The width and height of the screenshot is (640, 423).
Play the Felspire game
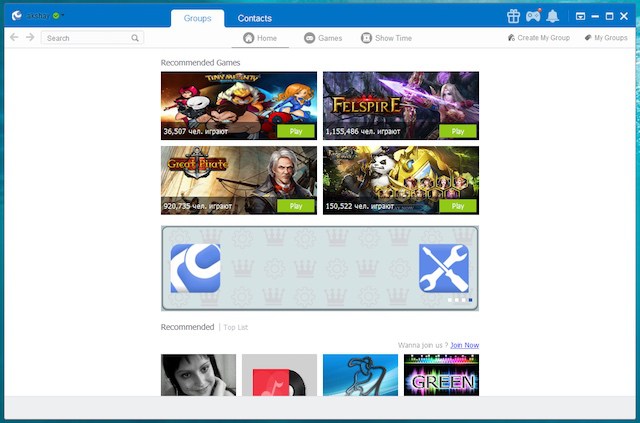(x=458, y=131)
